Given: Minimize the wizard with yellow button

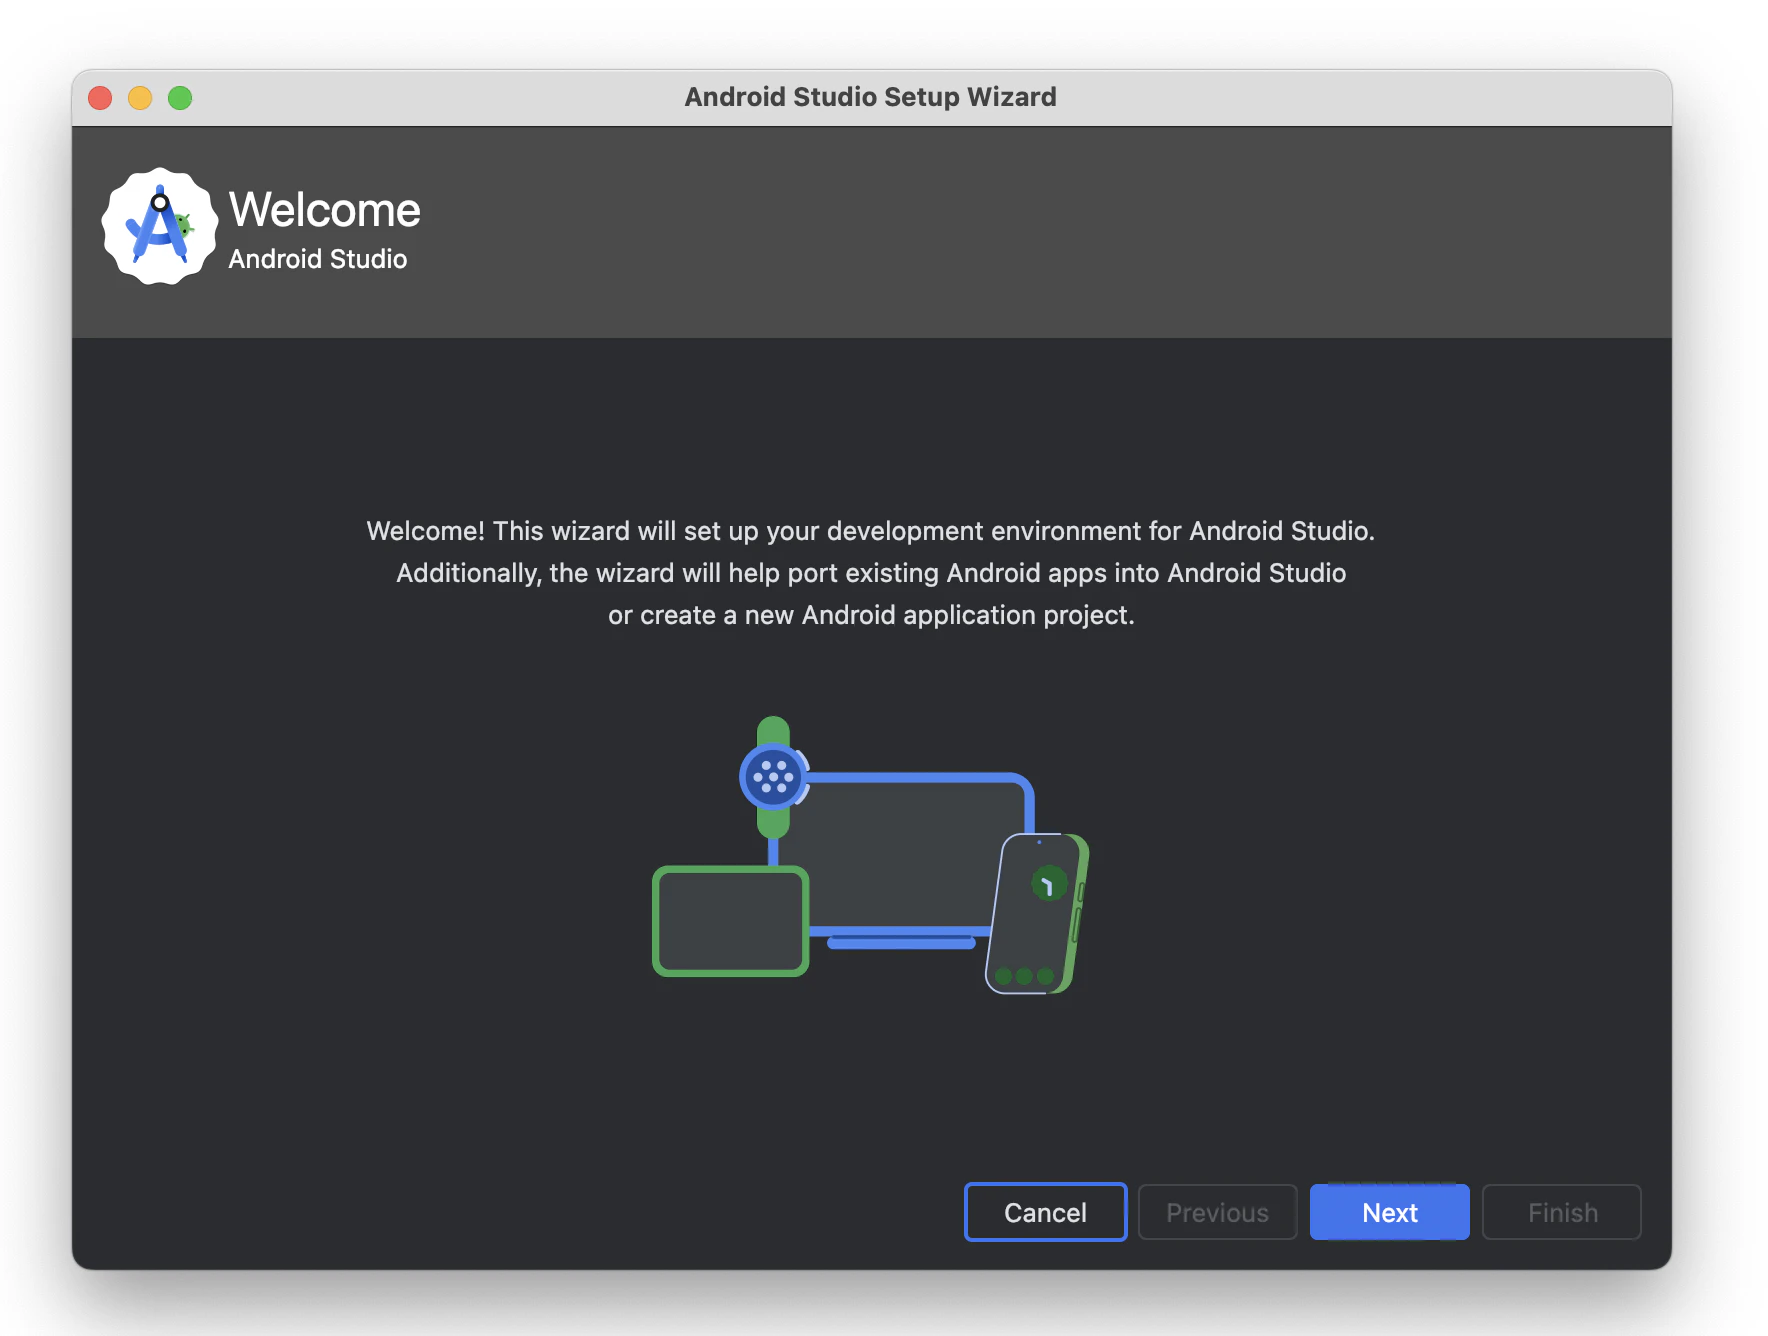Looking at the screenshot, I should [x=140, y=98].
